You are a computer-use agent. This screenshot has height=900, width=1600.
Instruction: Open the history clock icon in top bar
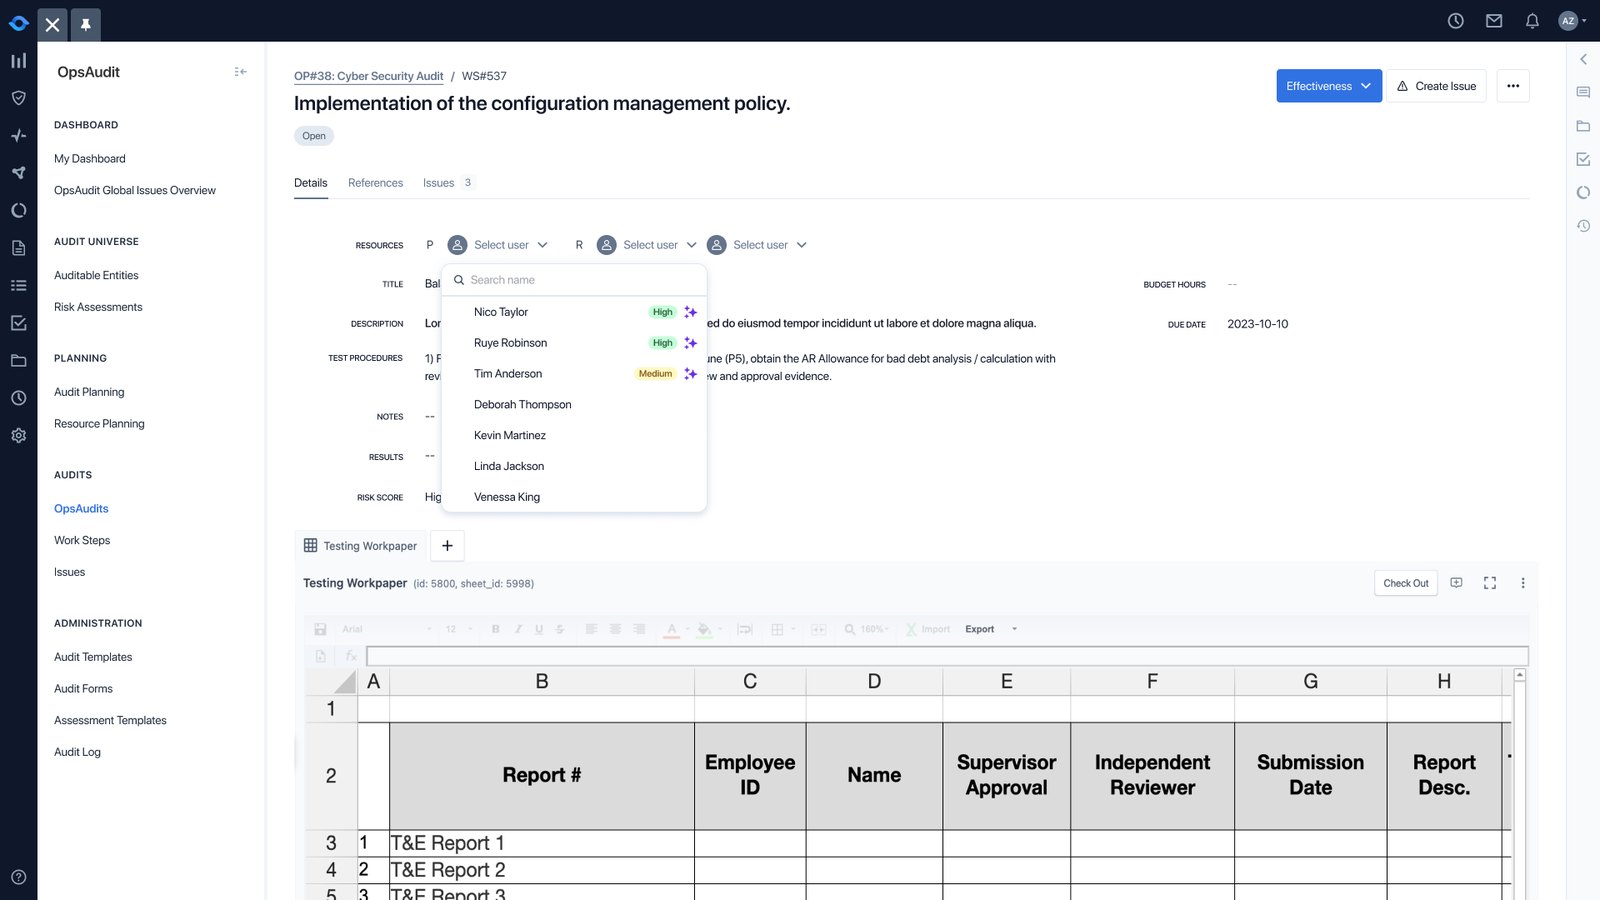[1456, 20]
